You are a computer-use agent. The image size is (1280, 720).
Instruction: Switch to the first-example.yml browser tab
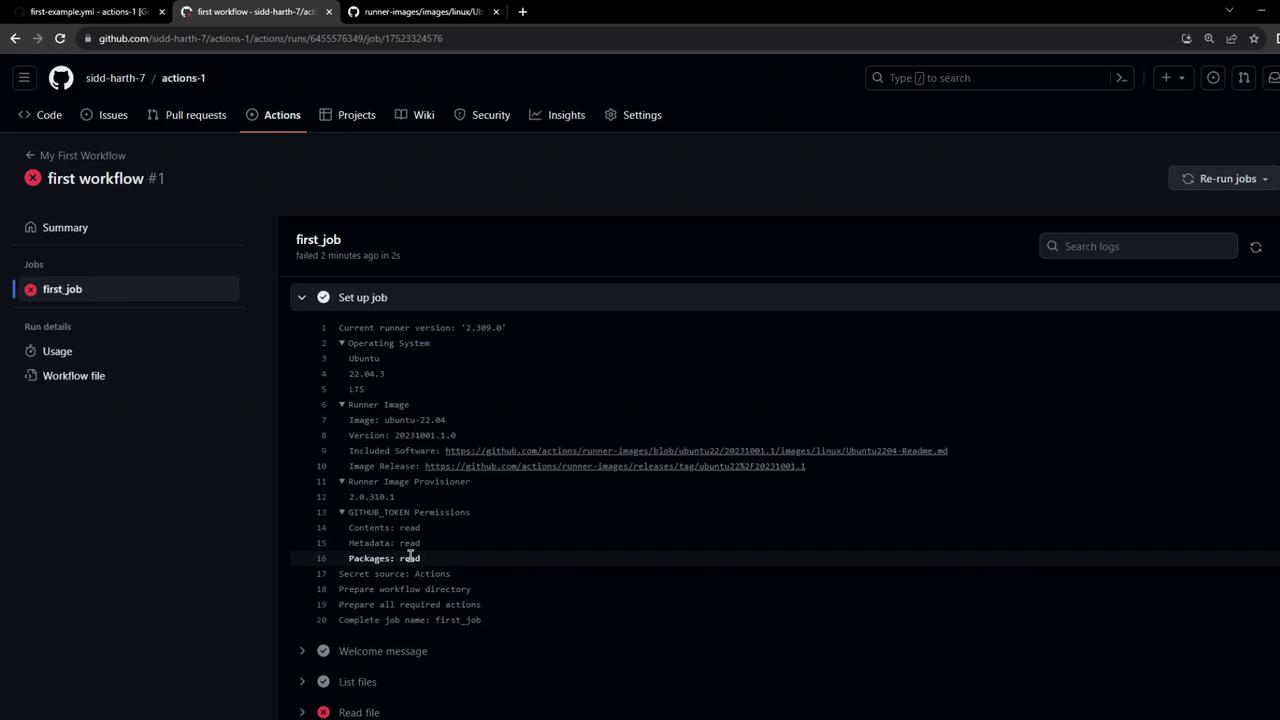pyautogui.click(x=90, y=12)
